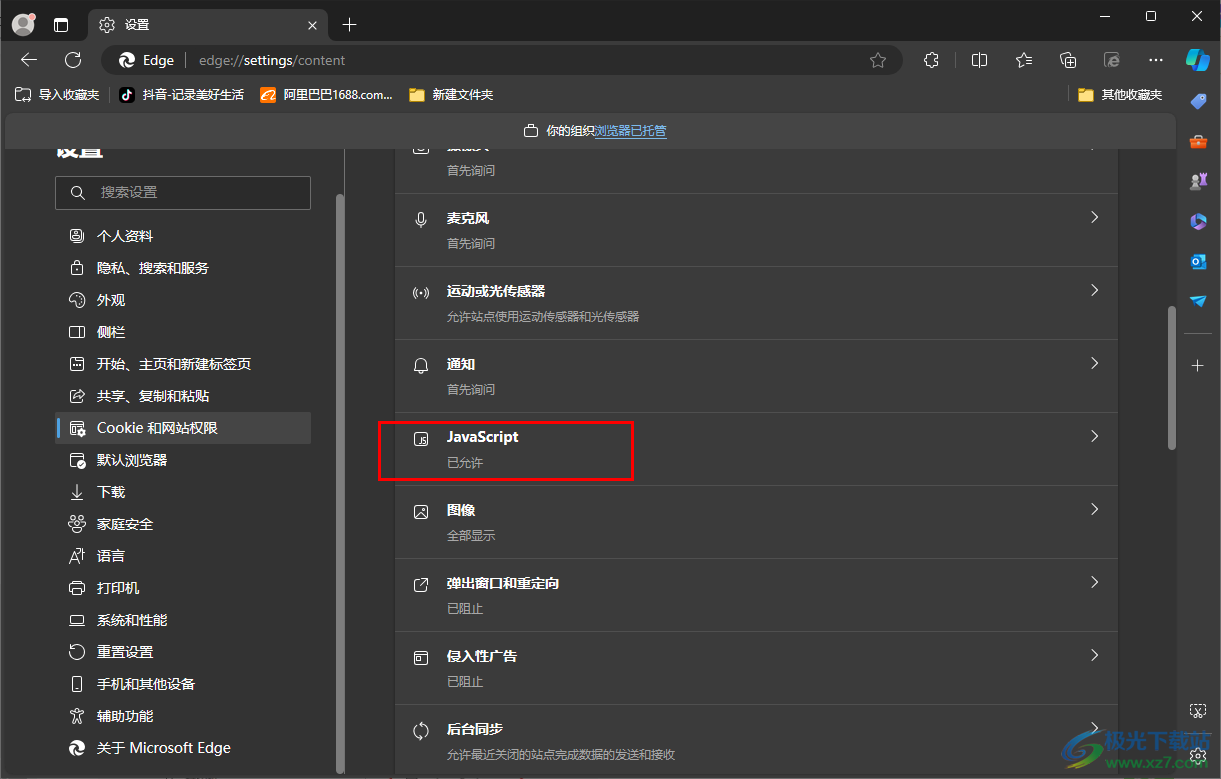Open 隐私、搜索和服务 settings section
1221x779 pixels.
183,268
